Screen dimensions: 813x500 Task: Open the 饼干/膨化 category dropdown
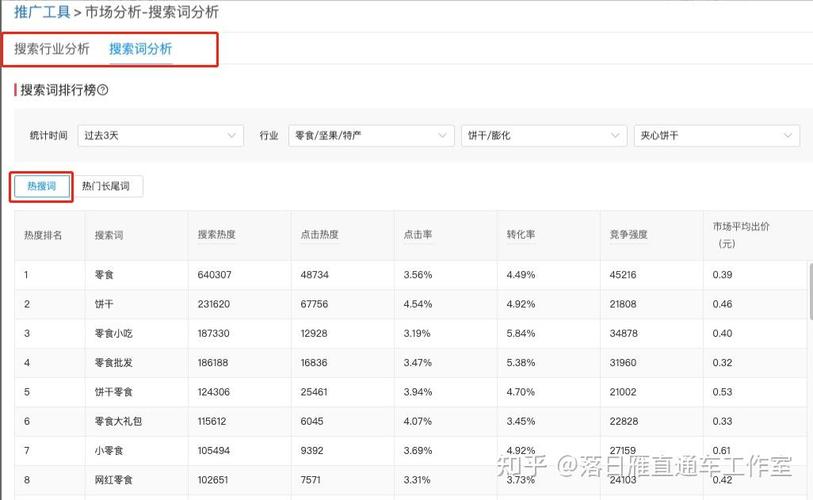[544, 136]
